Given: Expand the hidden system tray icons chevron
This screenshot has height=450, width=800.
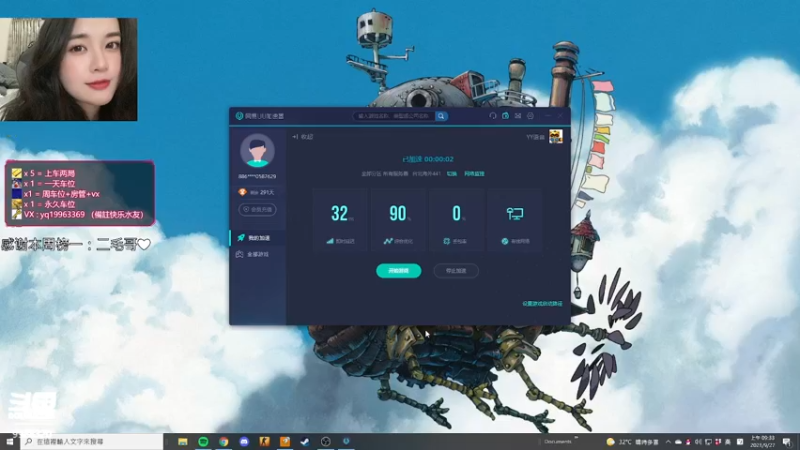Looking at the screenshot, I should point(668,442).
